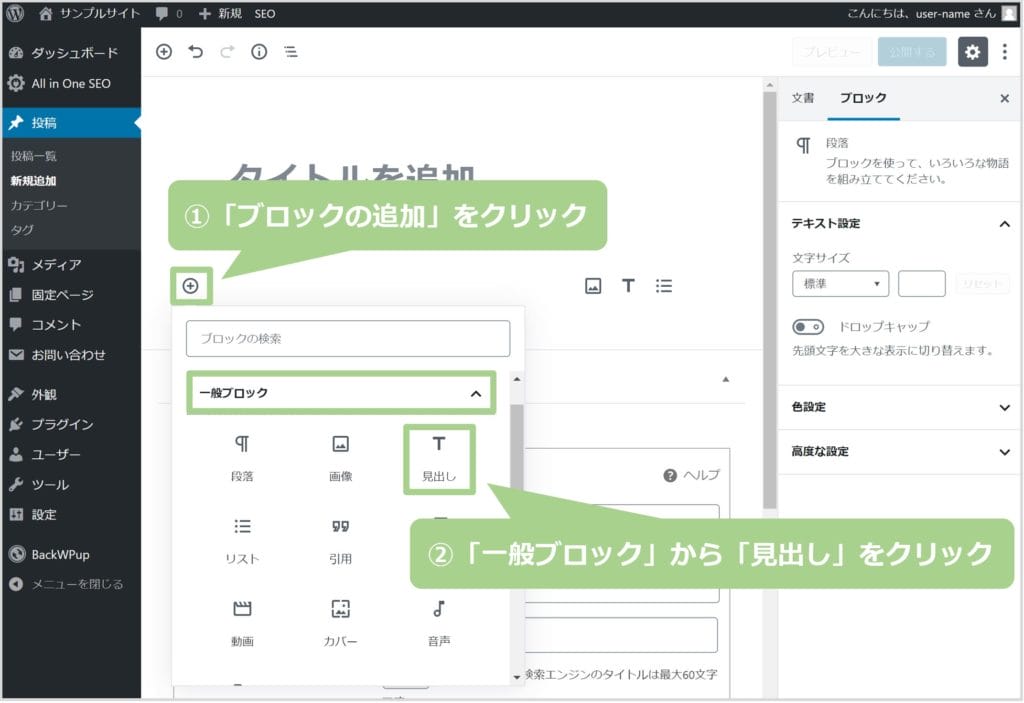Open メディア in the sidebar menu
This screenshot has width=1024, height=703.
pyautogui.click(x=56, y=265)
